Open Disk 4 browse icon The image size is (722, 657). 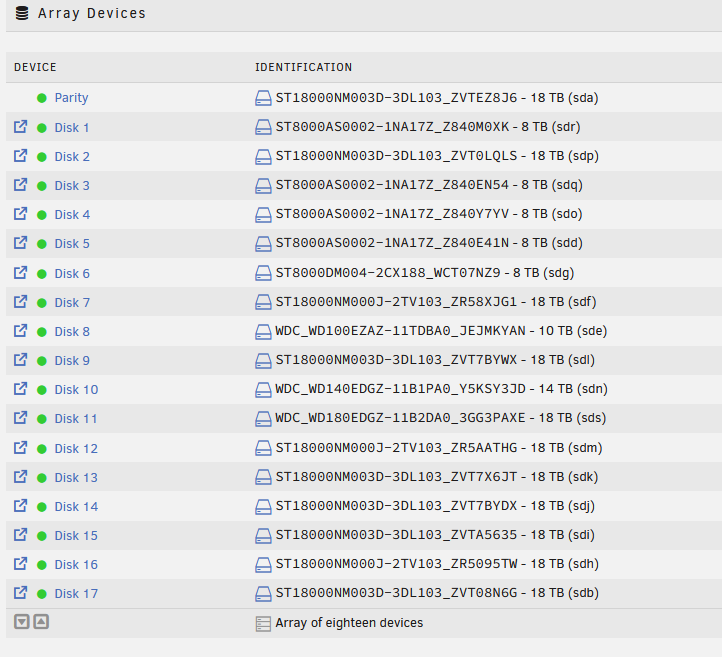click(x=20, y=214)
